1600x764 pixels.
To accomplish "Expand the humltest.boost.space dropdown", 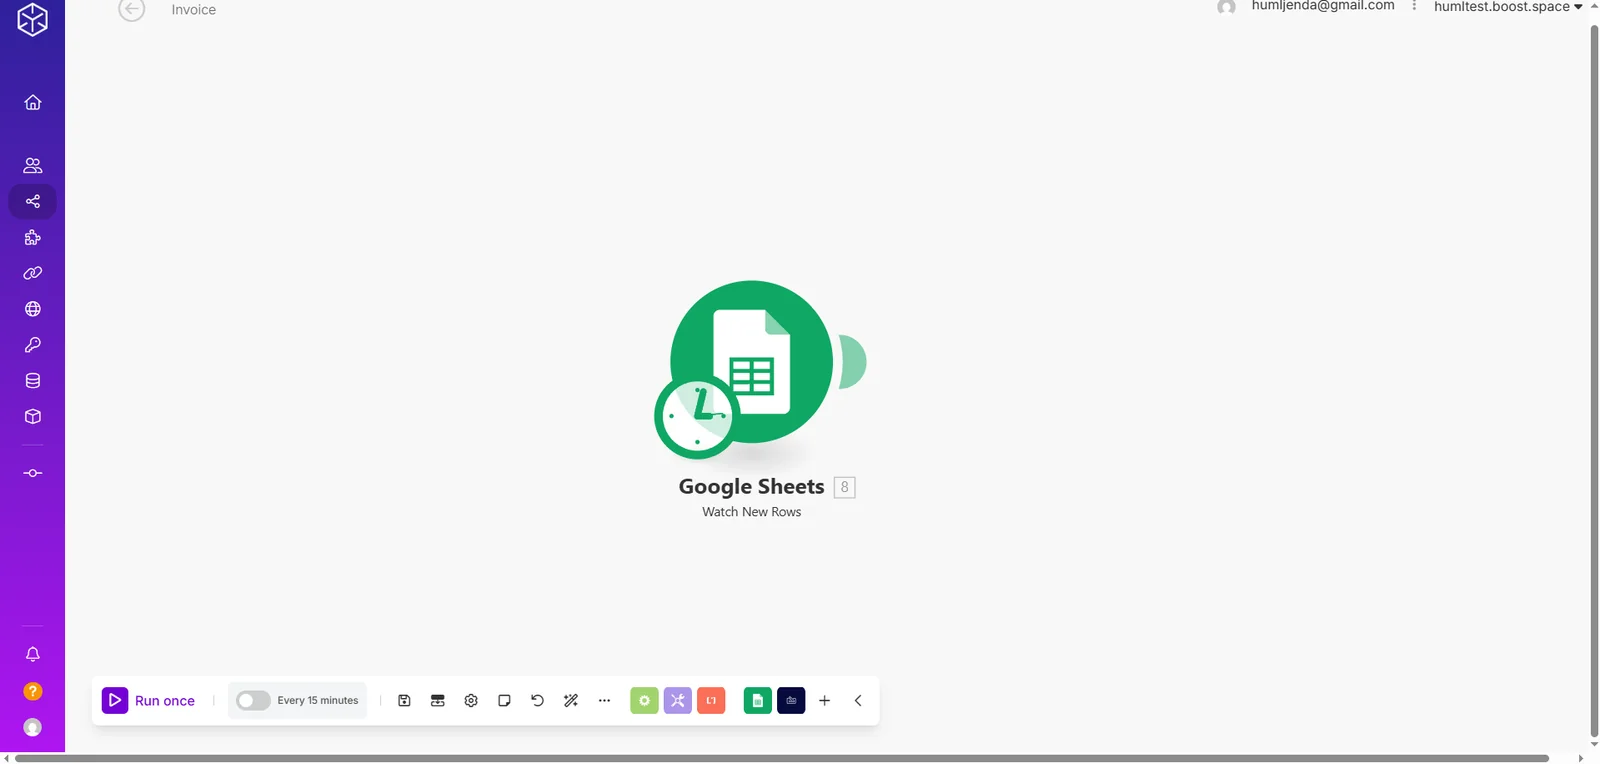I will click(1508, 7).
